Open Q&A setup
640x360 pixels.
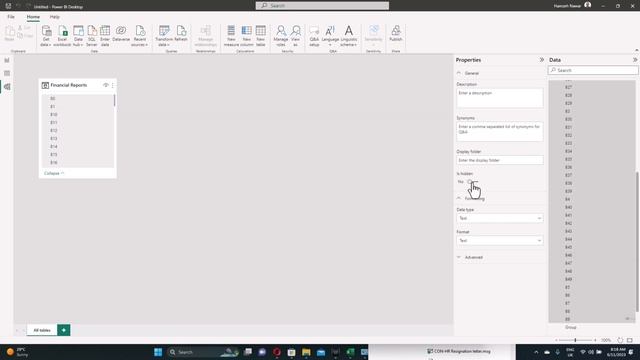[x=314, y=36]
